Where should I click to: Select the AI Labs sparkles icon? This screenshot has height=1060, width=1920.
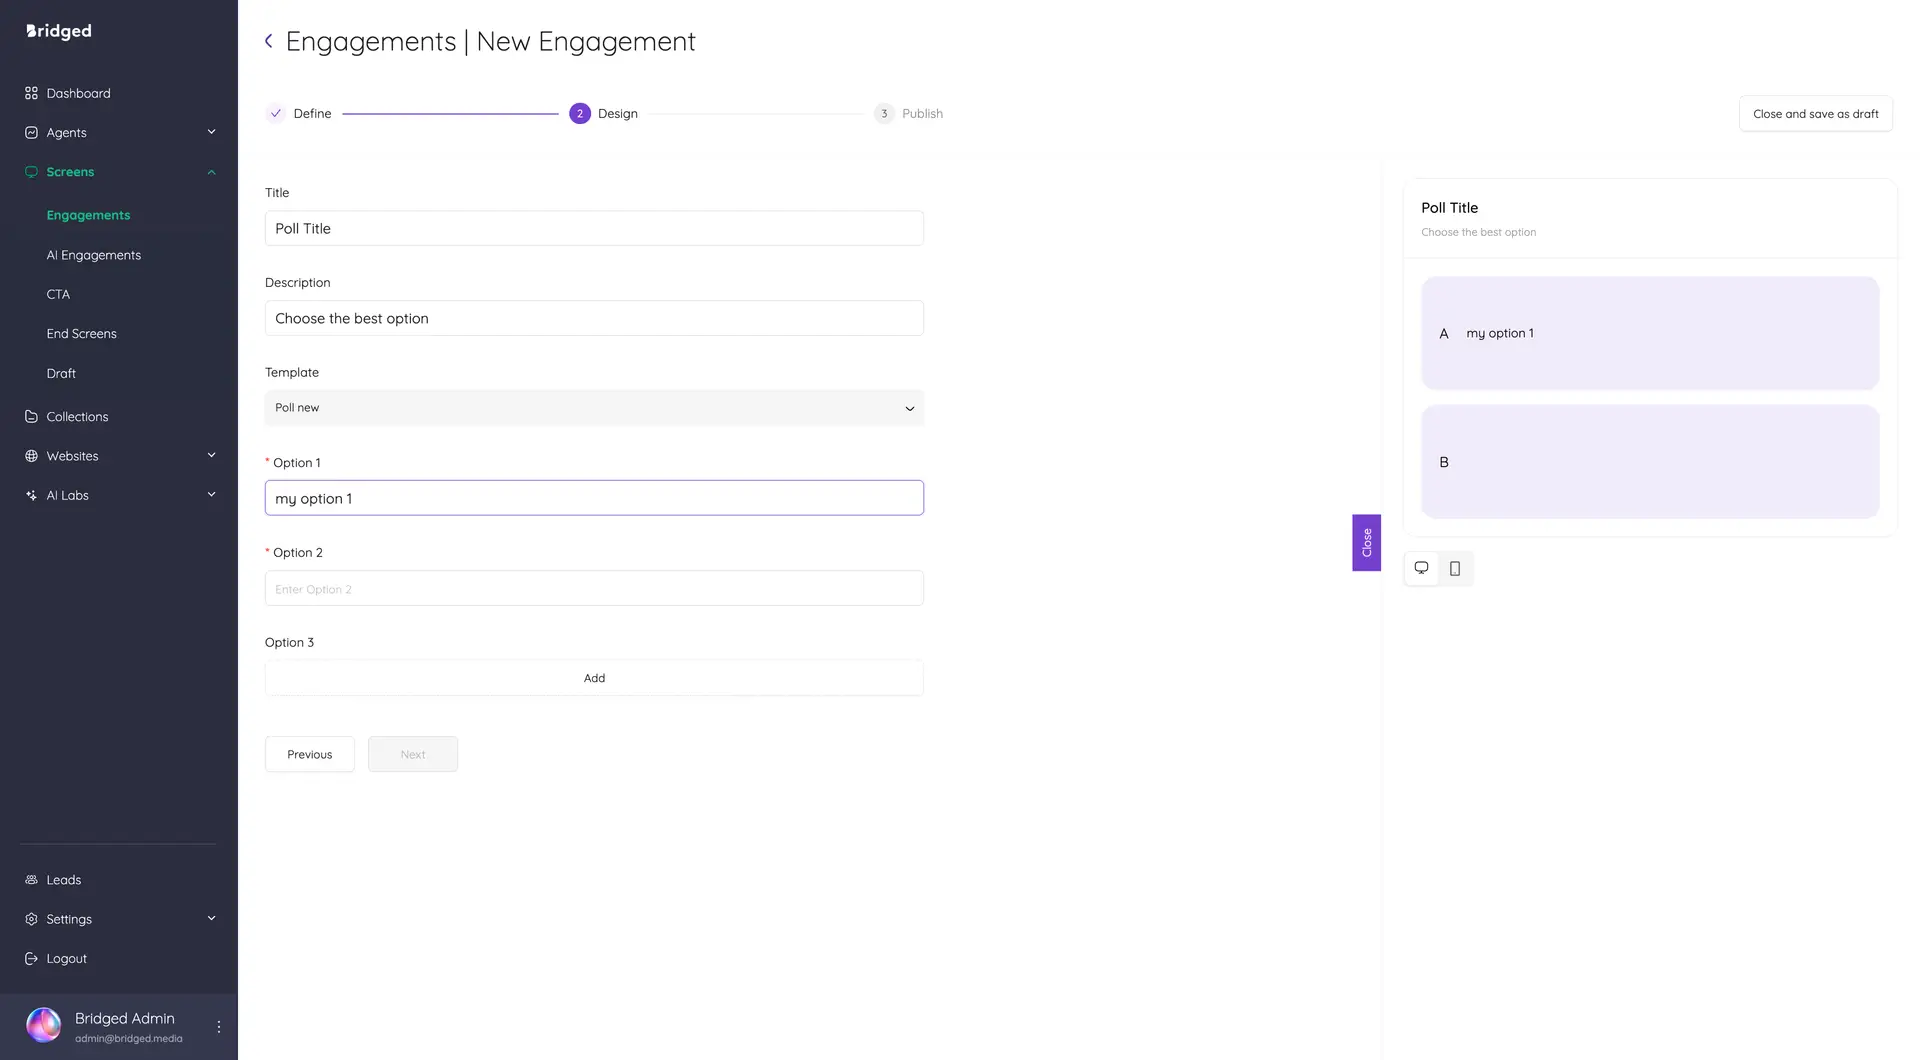(x=31, y=495)
